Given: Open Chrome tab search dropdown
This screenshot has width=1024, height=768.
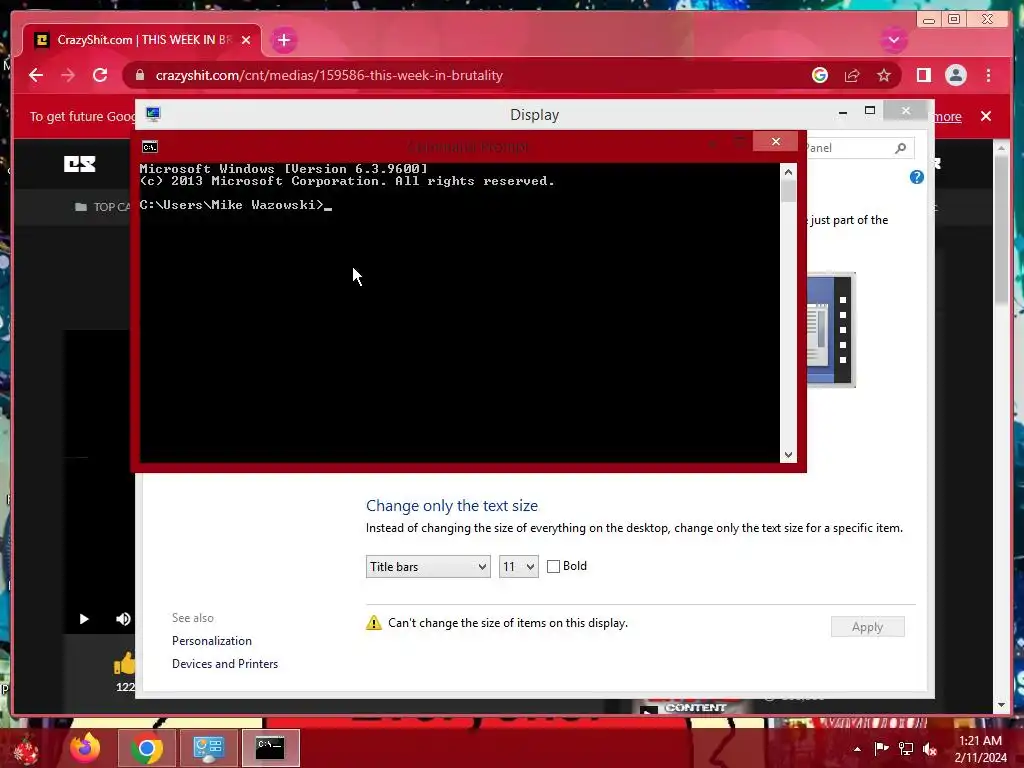Looking at the screenshot, I should pos(893,40).
